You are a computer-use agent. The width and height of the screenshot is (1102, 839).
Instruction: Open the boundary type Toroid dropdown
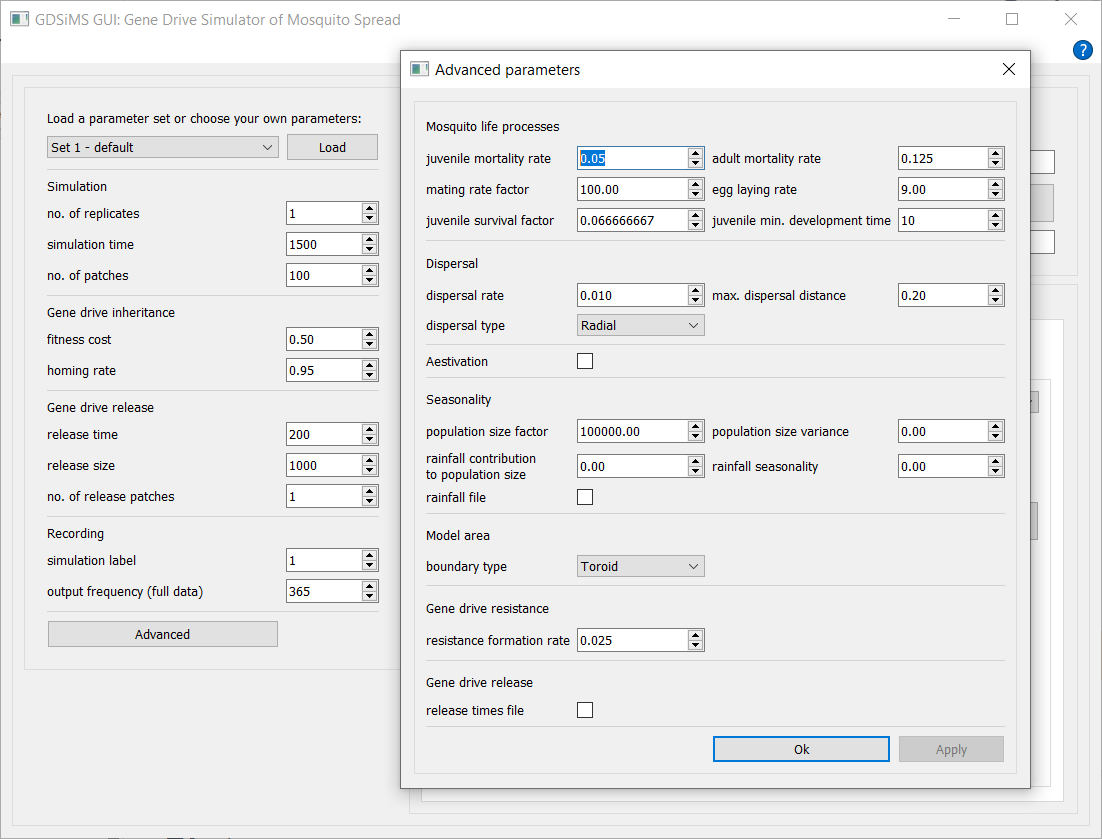(x=640, y=566)
